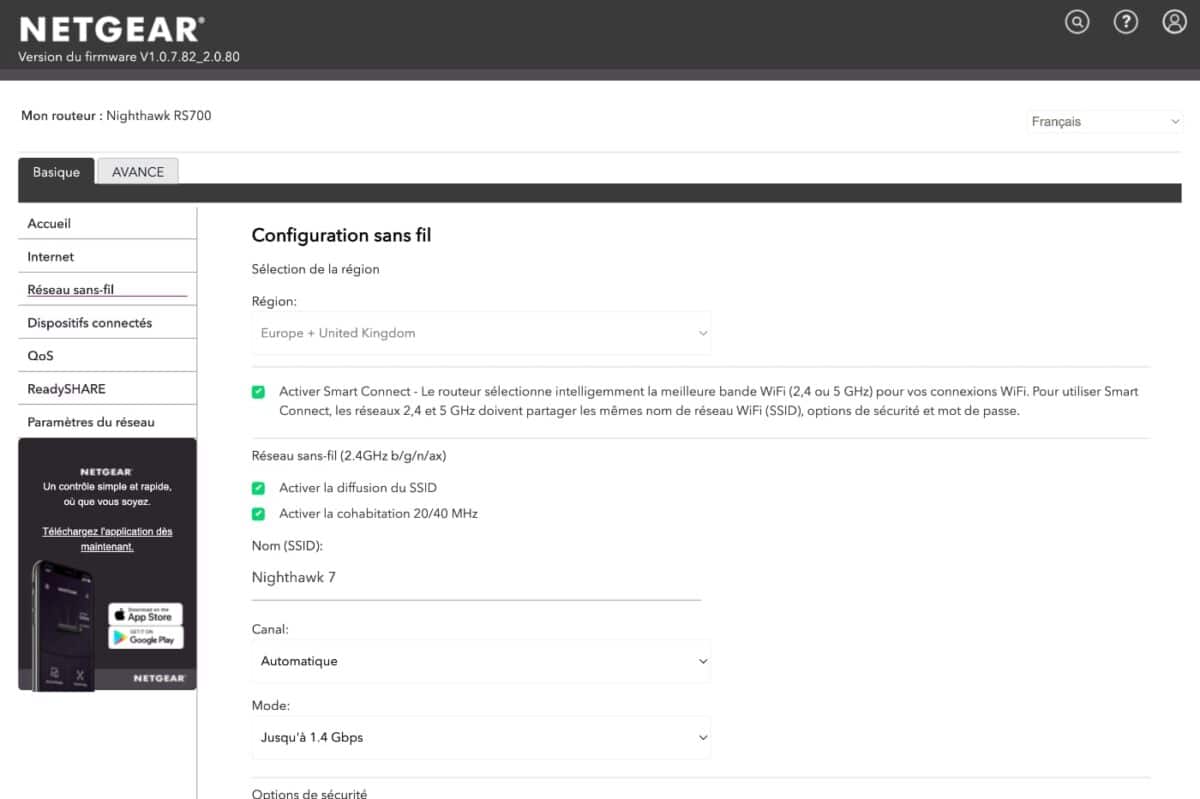Open ReadySHARE in the sidebar
Image resolution: width=1200 pixels, height=799 pixels.
(x=107, y=389)
